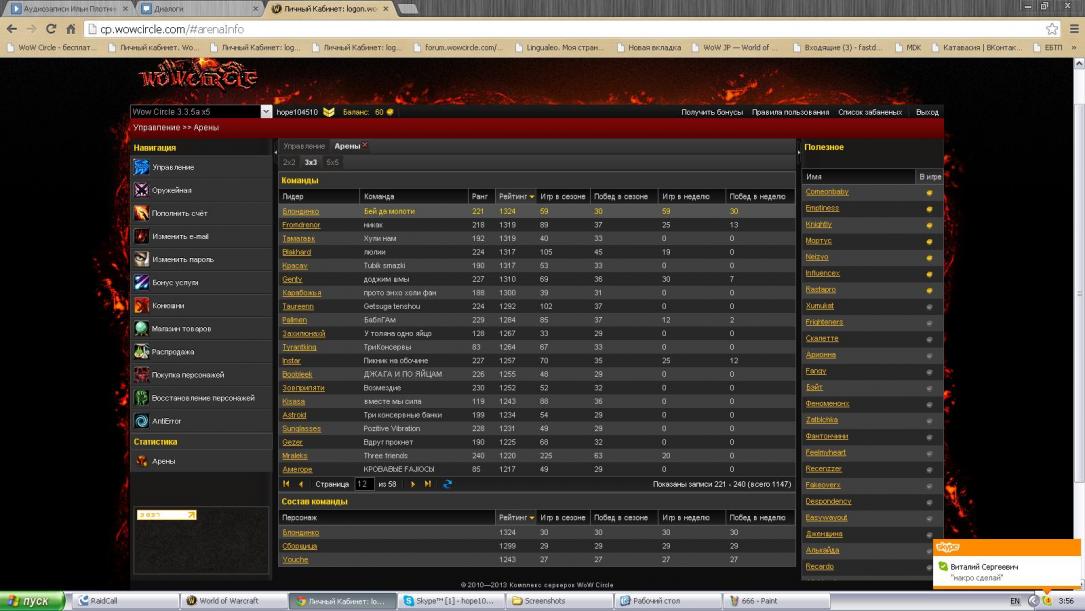The image size is (1085, 611).
Task: Click the page number input field
Action: pyautogui.click(x=364, y=484)
